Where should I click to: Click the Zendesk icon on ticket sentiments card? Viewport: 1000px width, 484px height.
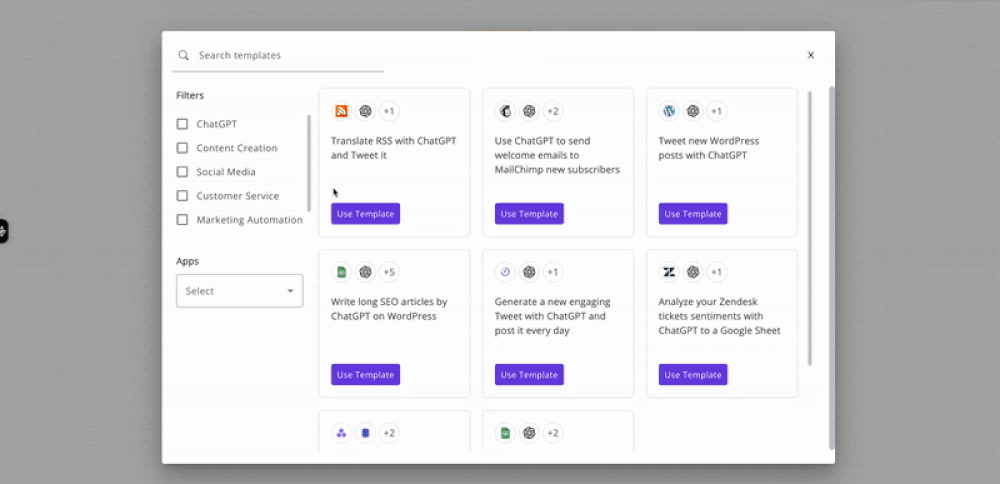coord(670,272)
